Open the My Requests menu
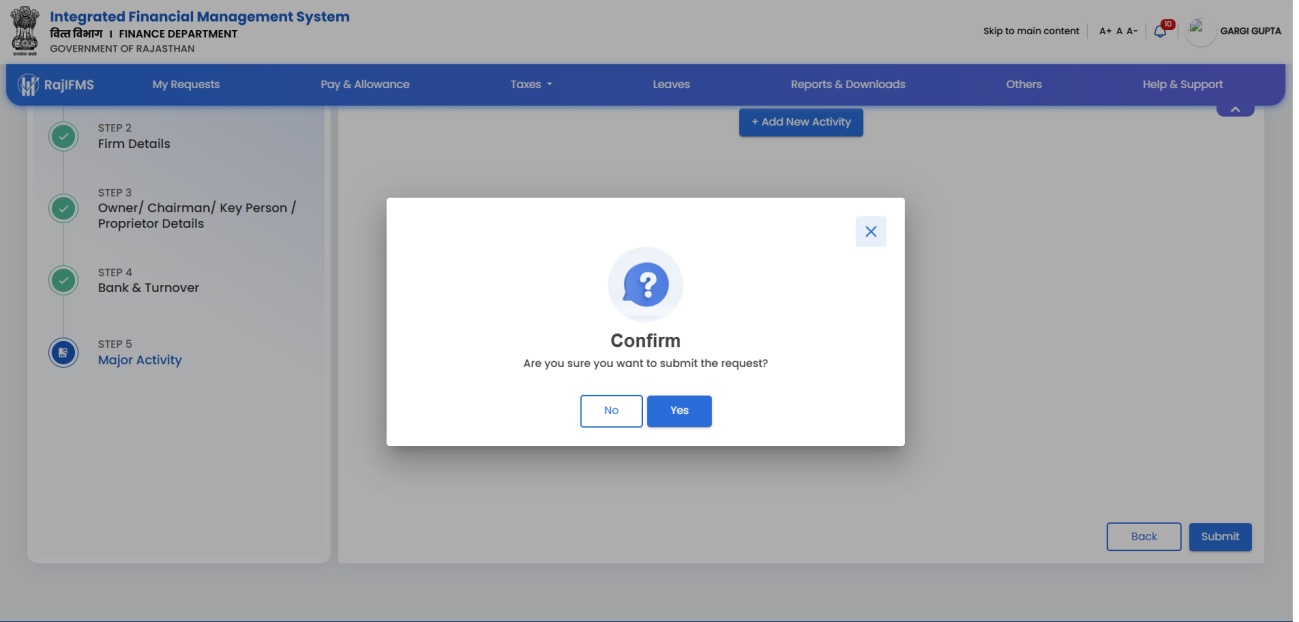 pos(186,85)
